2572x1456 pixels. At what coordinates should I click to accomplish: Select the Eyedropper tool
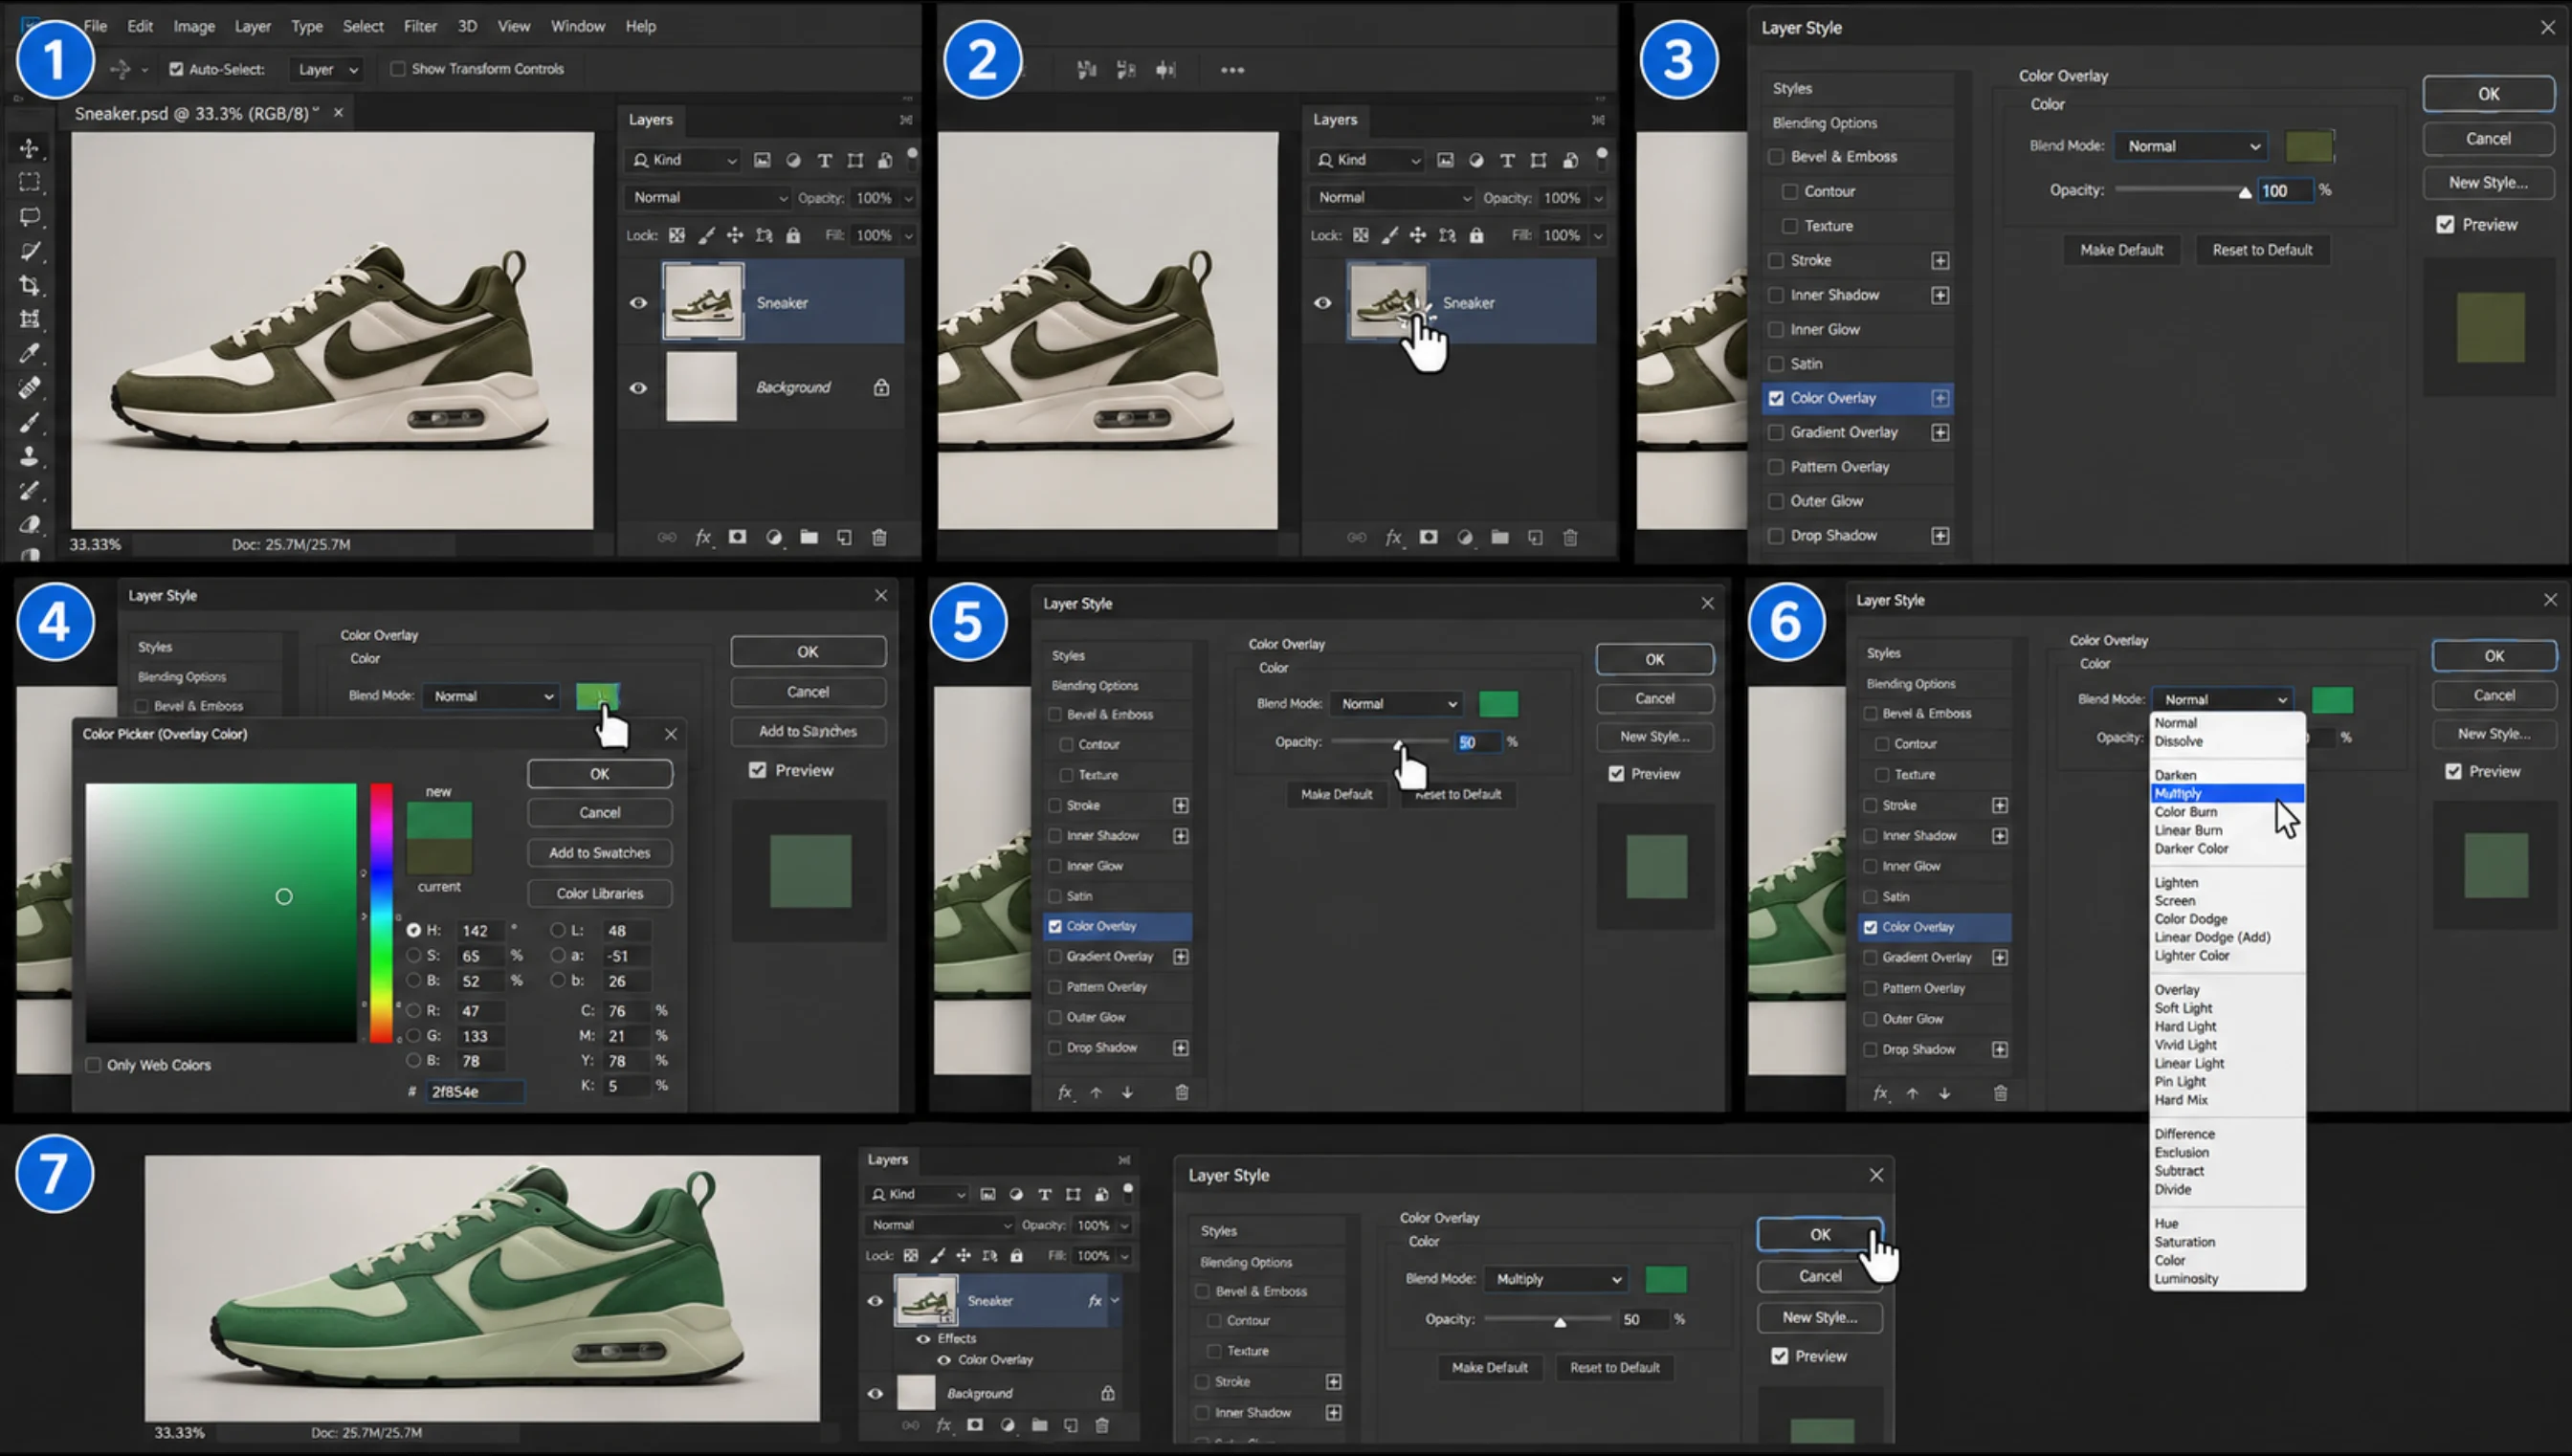click(x=29, y=354)
